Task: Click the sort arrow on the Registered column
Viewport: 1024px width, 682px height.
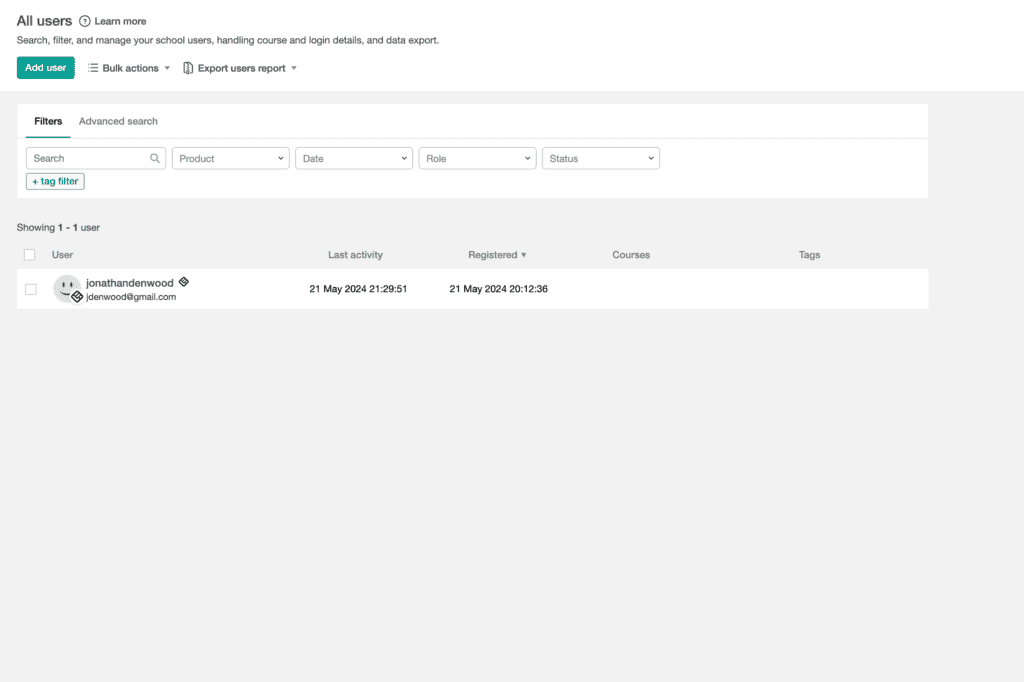Action: (525, 255)
